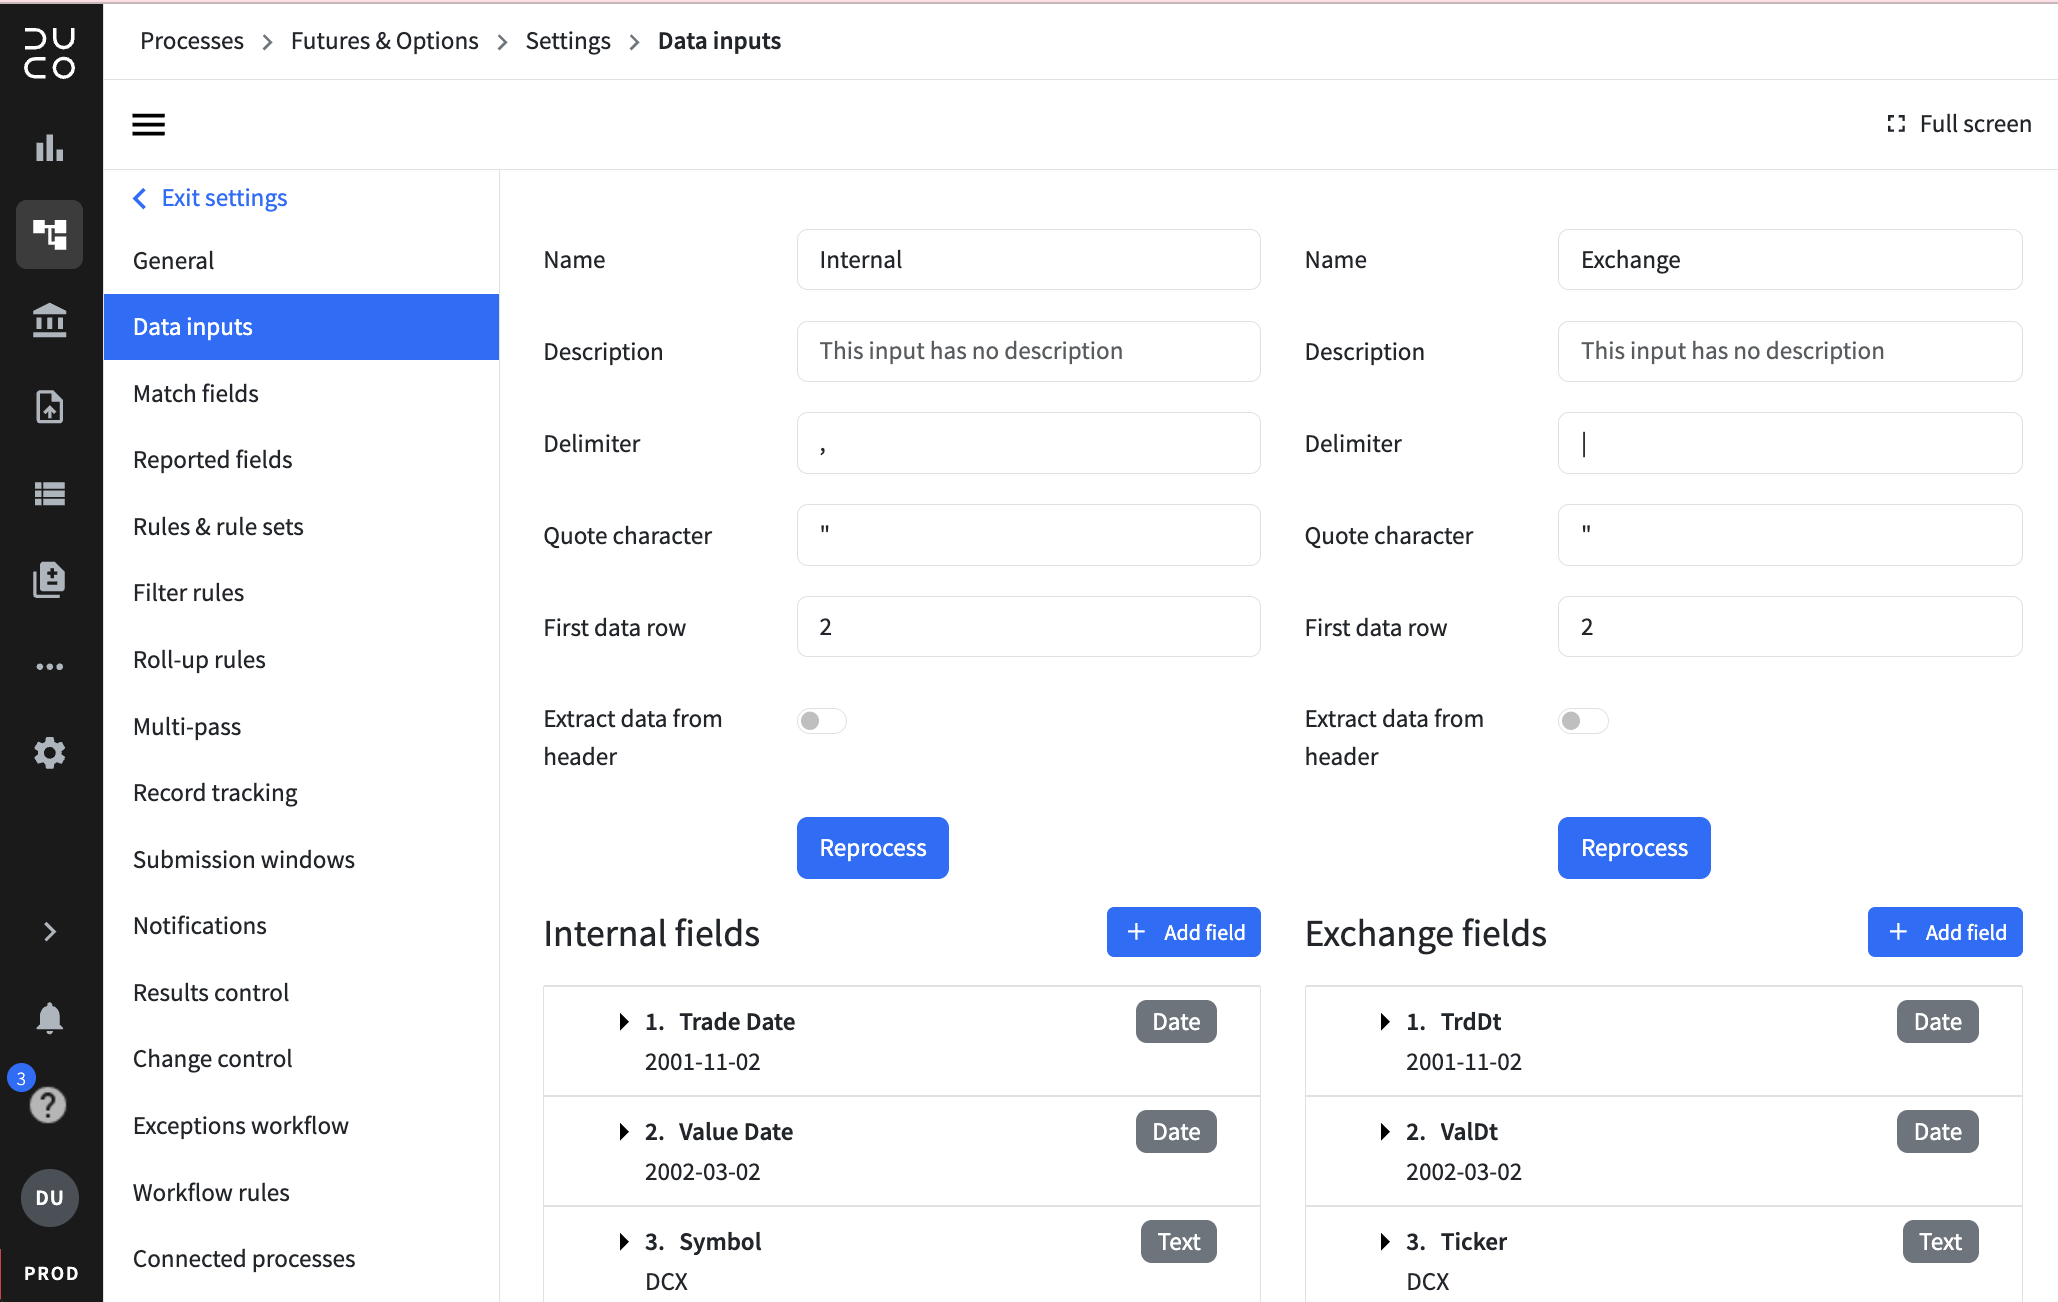Click the file upload icon in sidebar
Viewport: 2058px width, 1302px height.
(x=49, y=407)
